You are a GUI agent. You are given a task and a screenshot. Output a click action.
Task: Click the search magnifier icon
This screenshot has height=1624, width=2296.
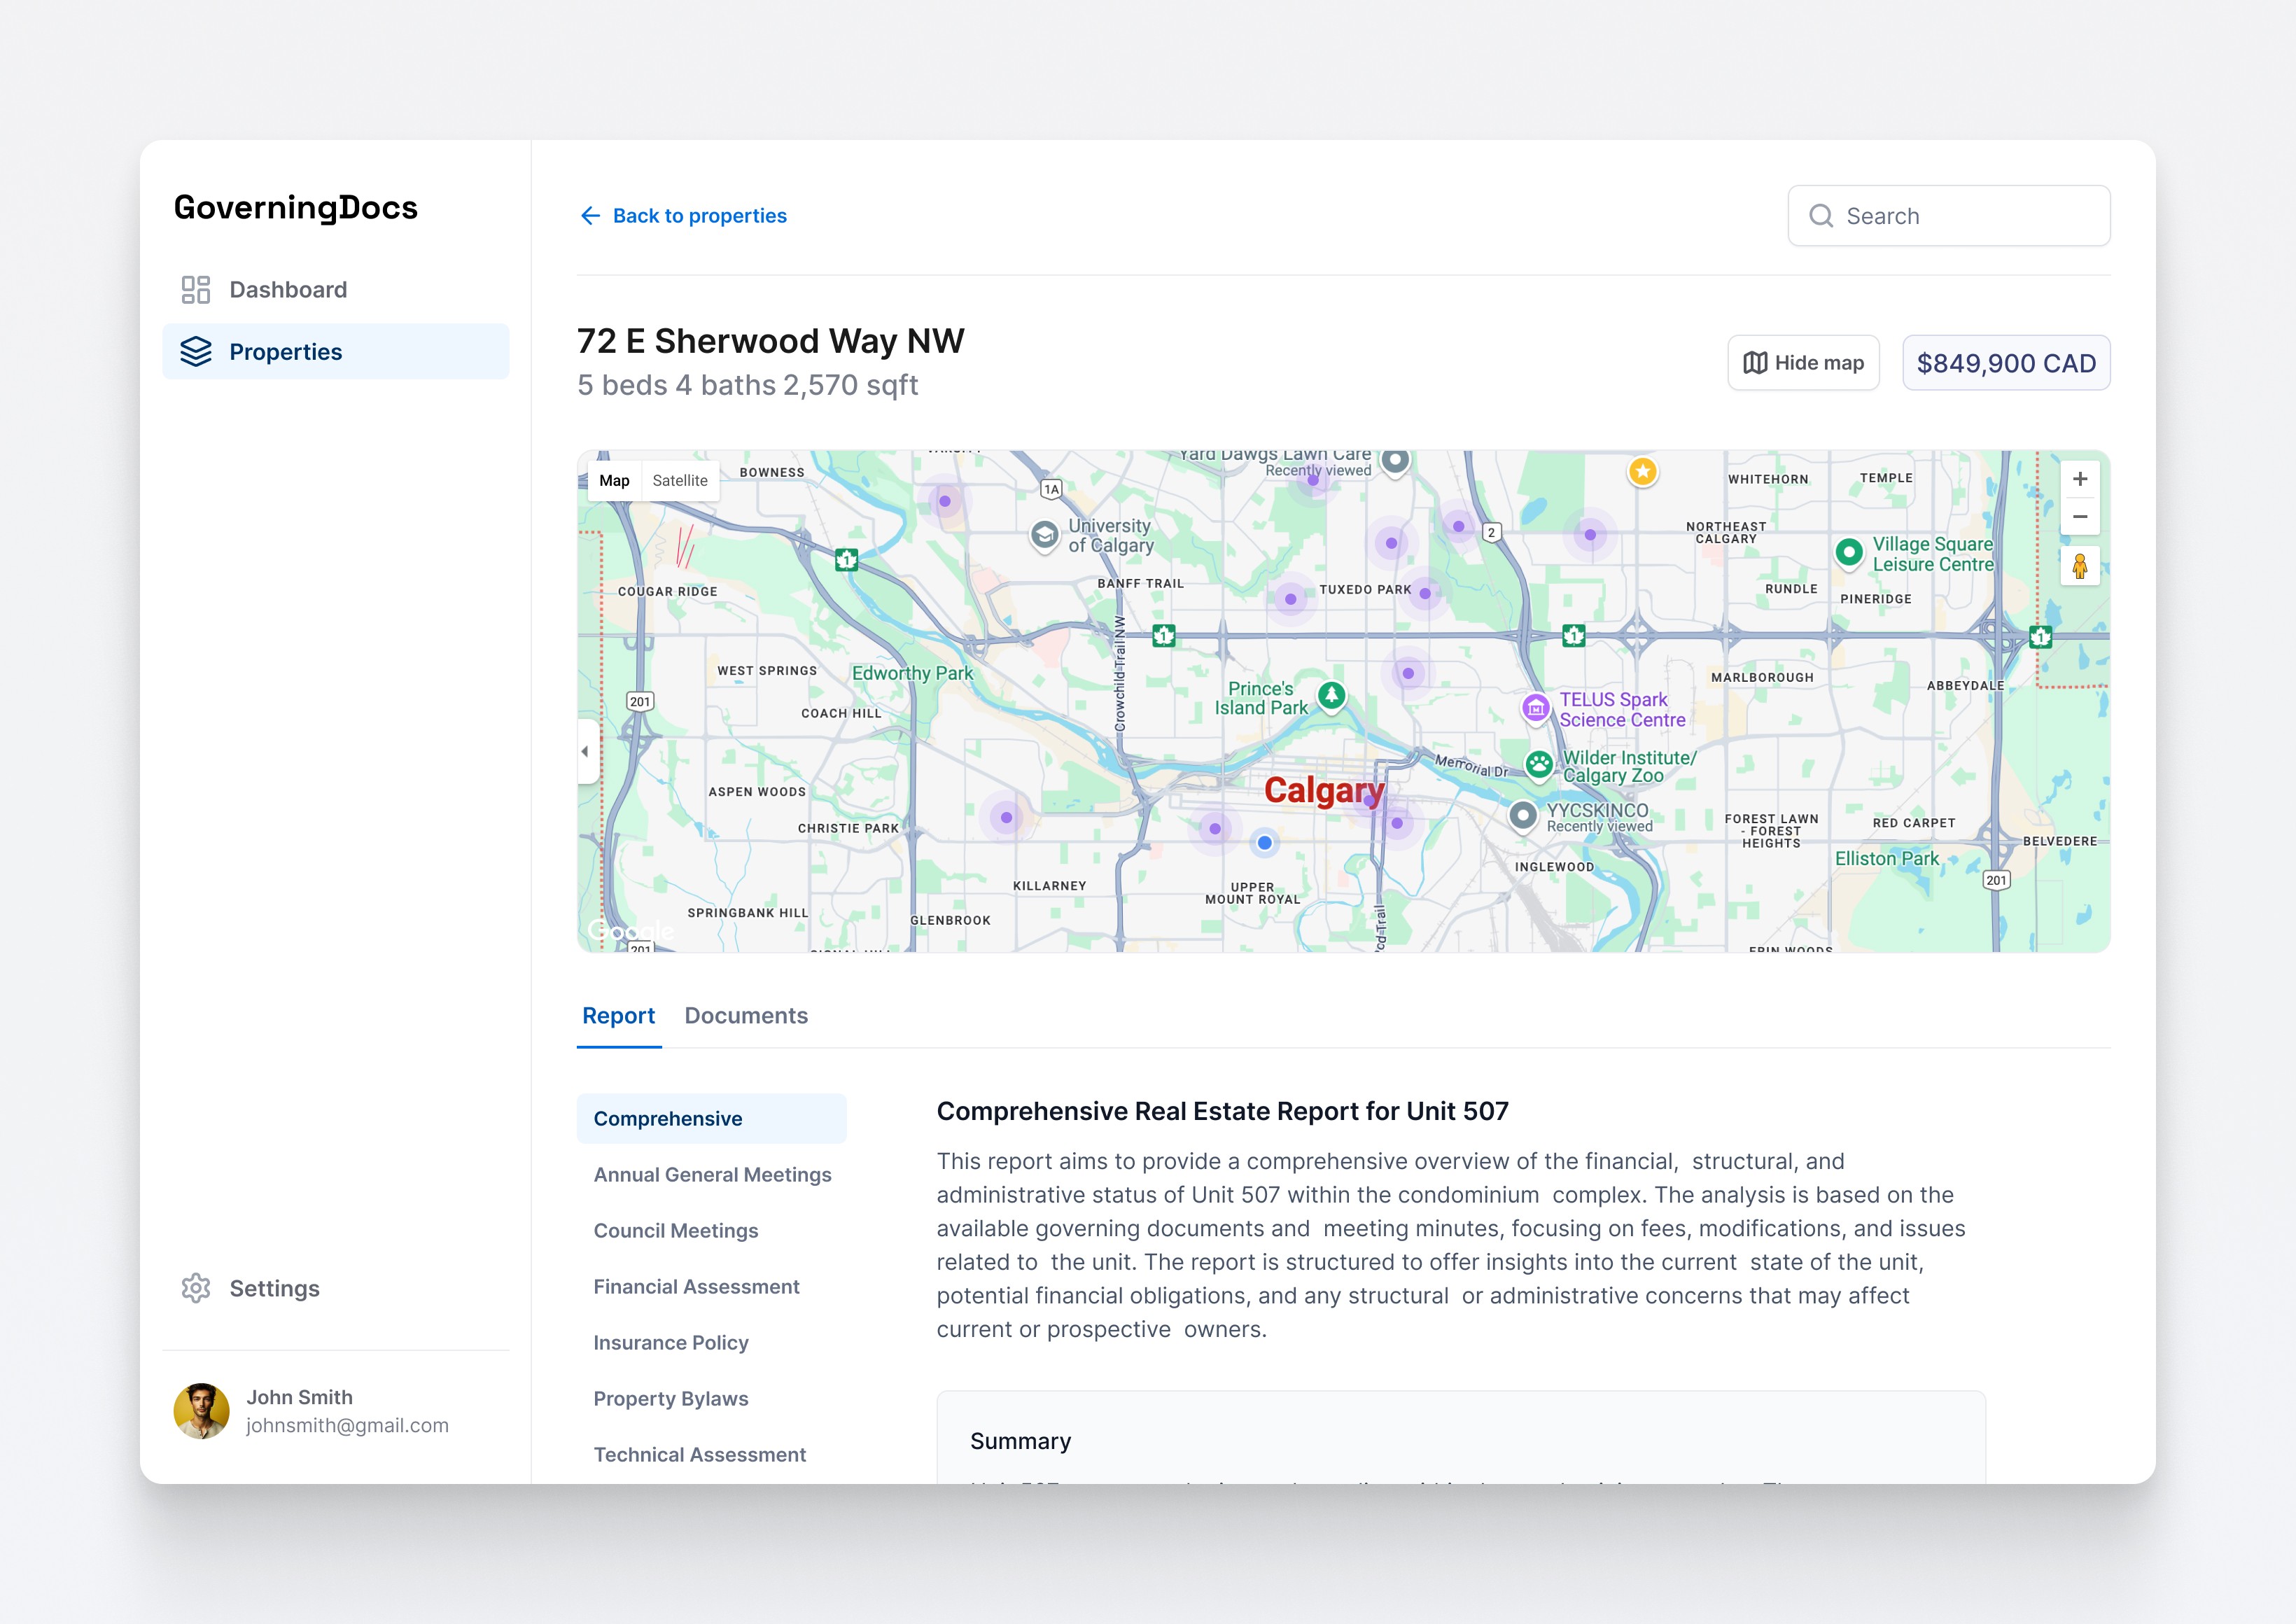1821,216
